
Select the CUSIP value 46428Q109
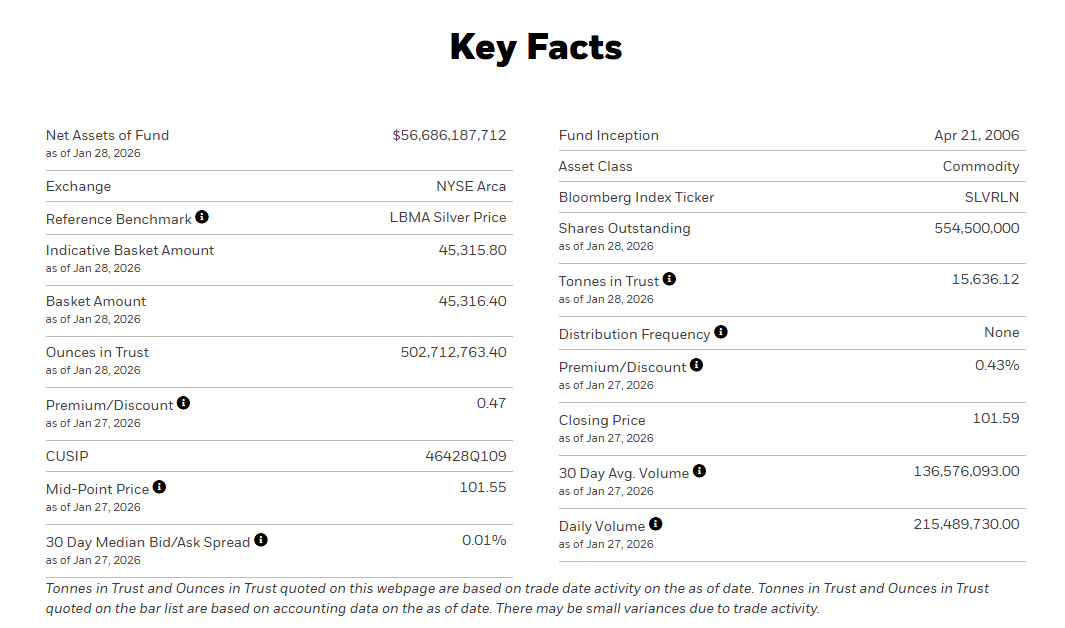[466, 456]
